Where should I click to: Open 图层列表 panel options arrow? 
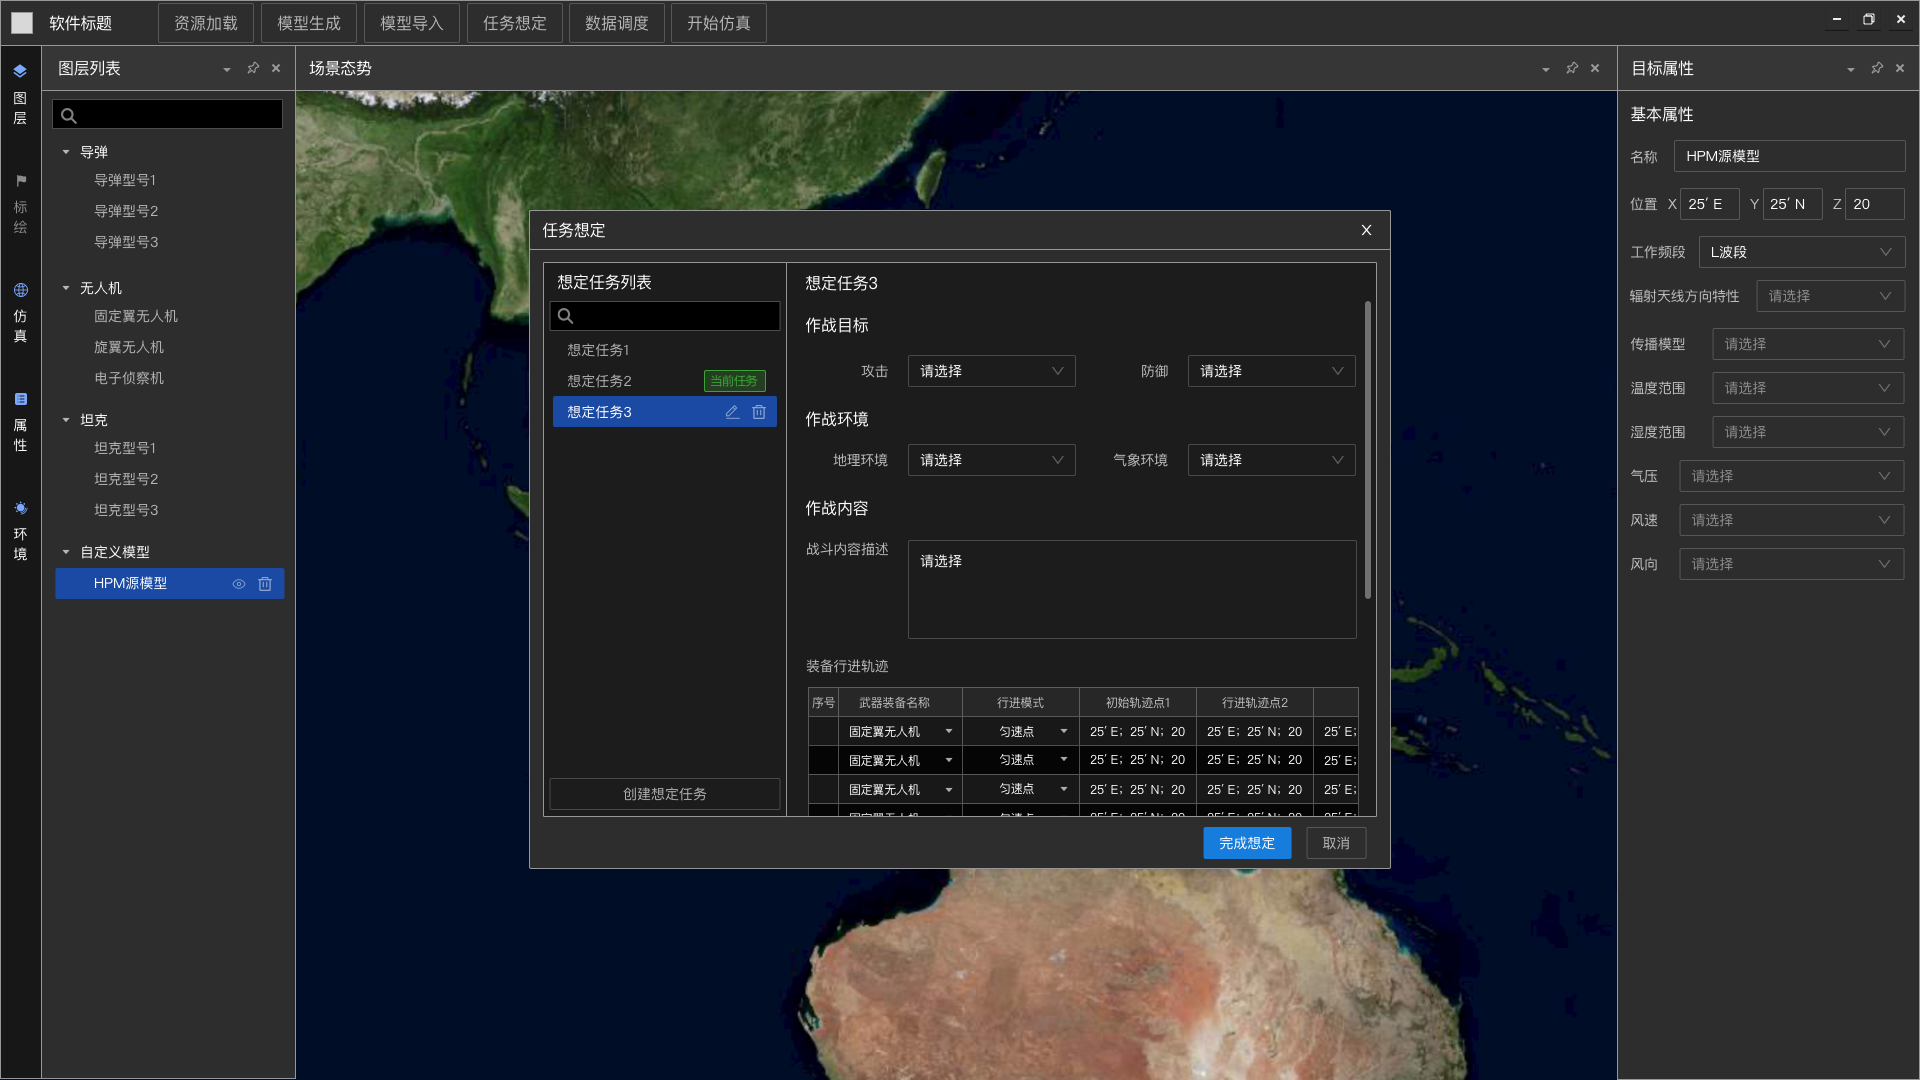click(227, 69)
